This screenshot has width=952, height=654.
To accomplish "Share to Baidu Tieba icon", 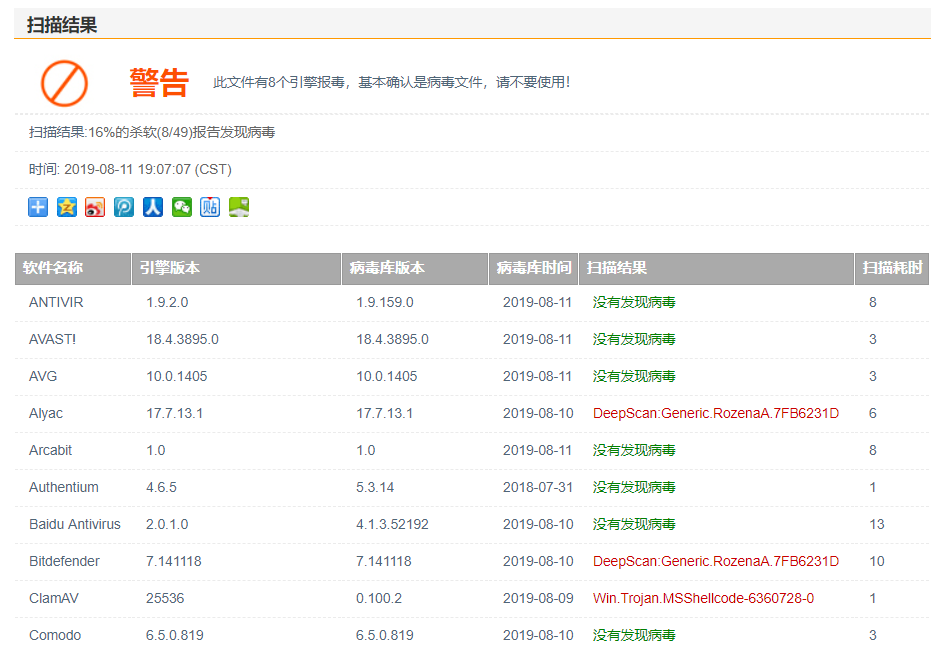I will (x=210, y=207).
